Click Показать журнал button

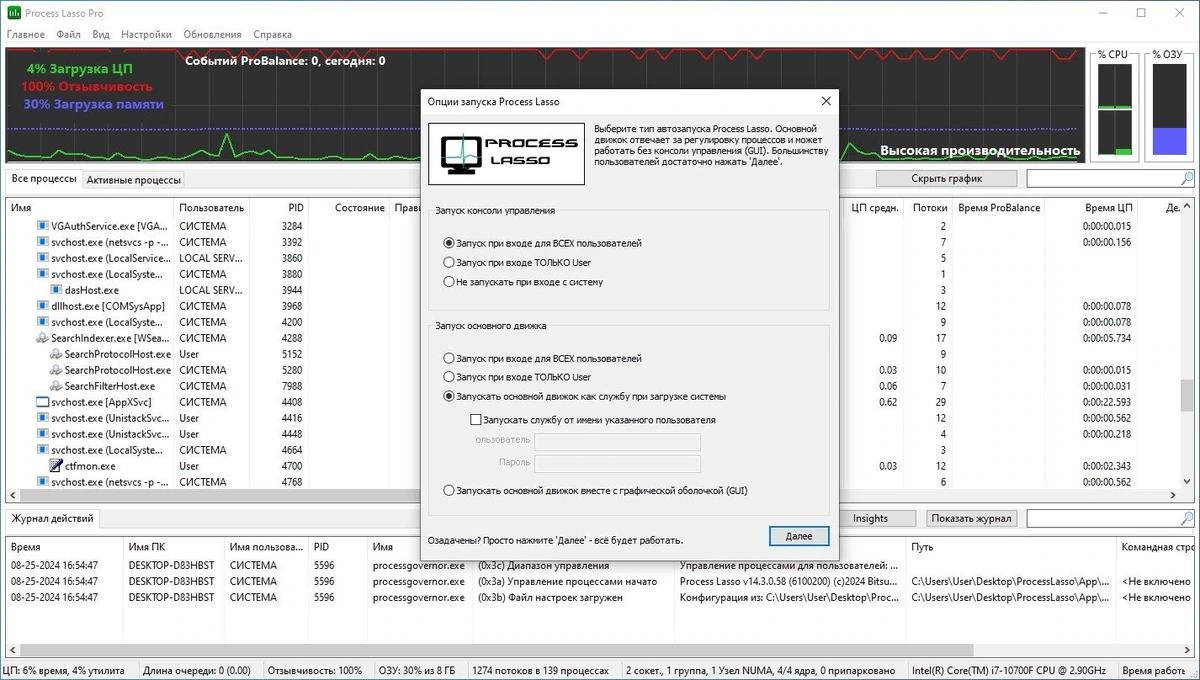click(972, 518)
